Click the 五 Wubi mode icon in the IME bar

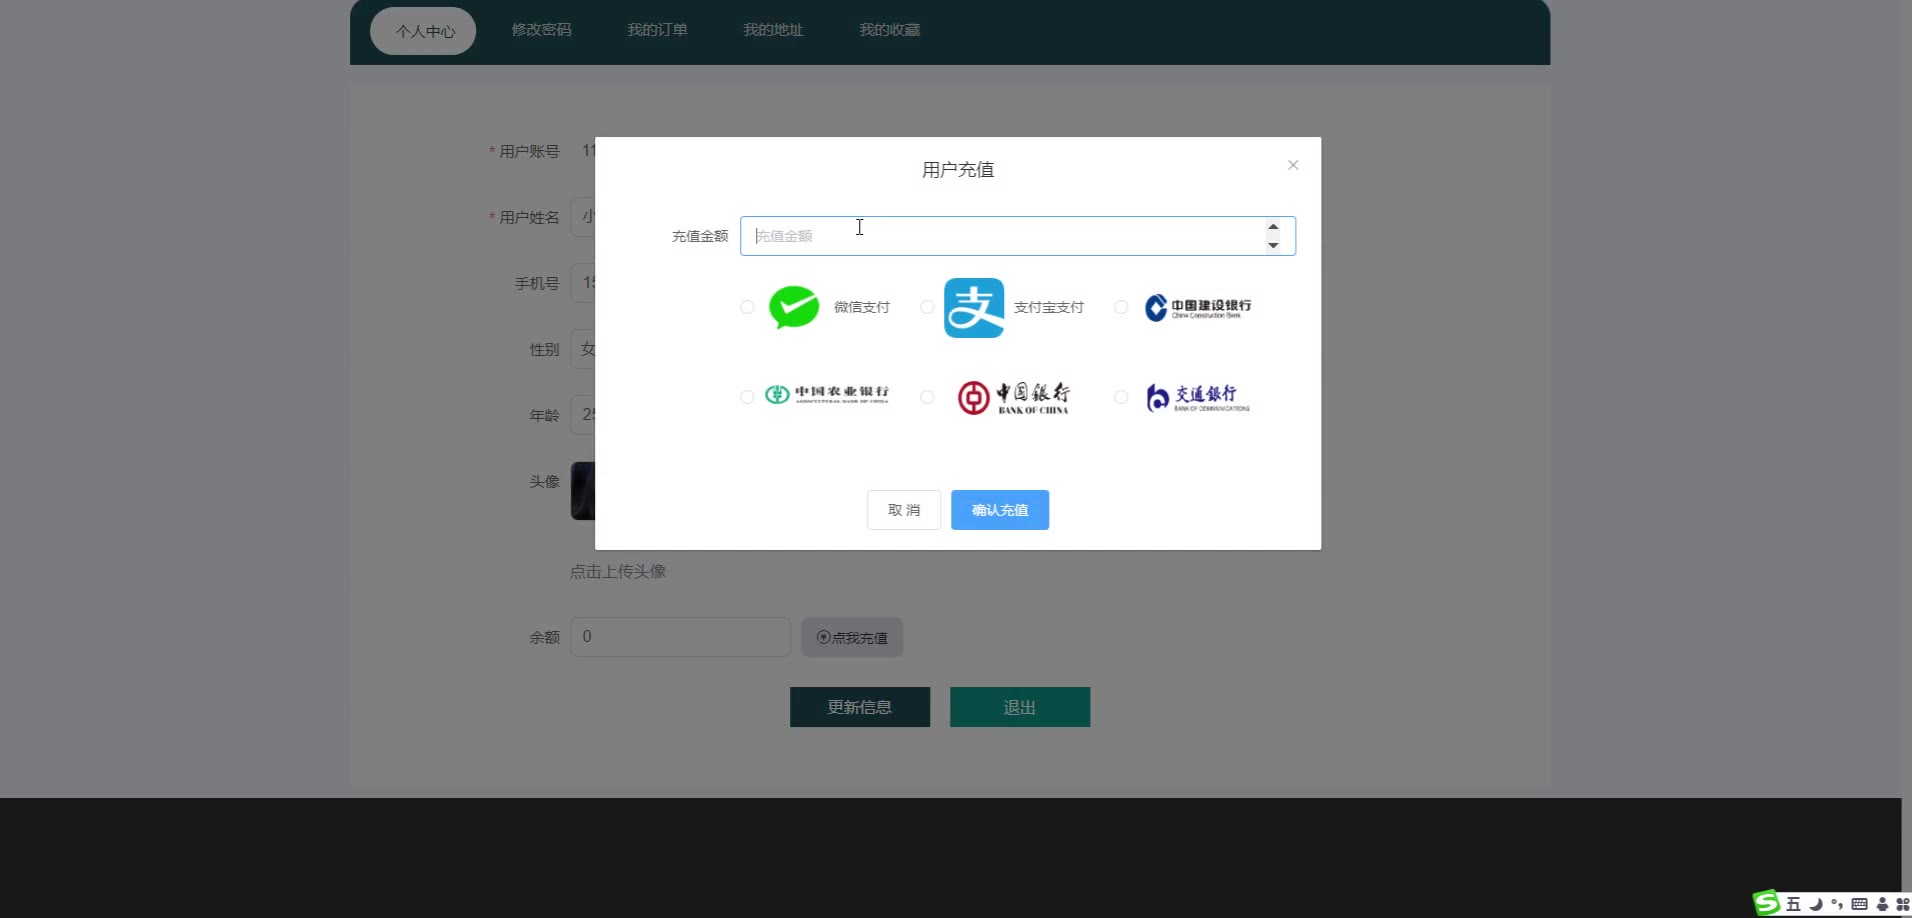click(x=1793, y=904)
